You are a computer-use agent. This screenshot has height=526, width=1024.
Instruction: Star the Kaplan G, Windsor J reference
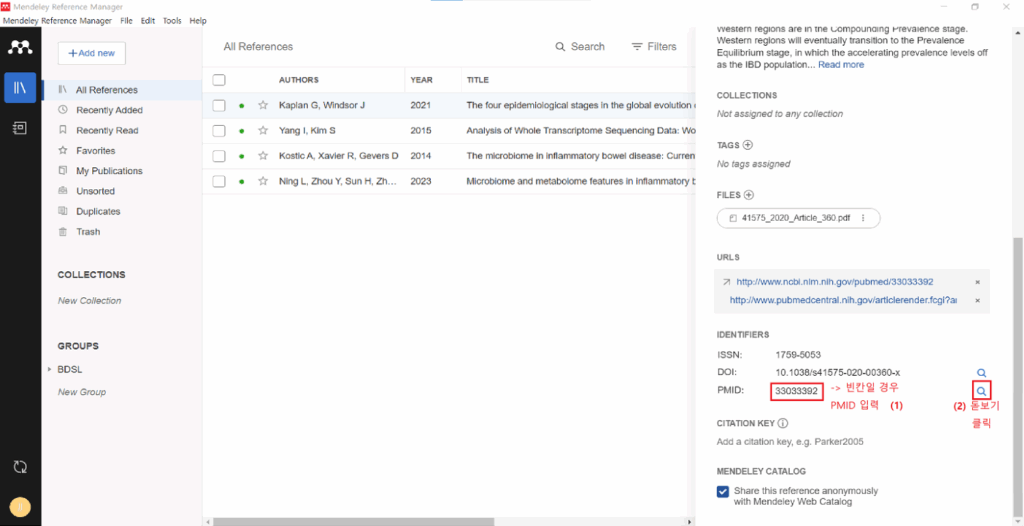pos(263,105)
